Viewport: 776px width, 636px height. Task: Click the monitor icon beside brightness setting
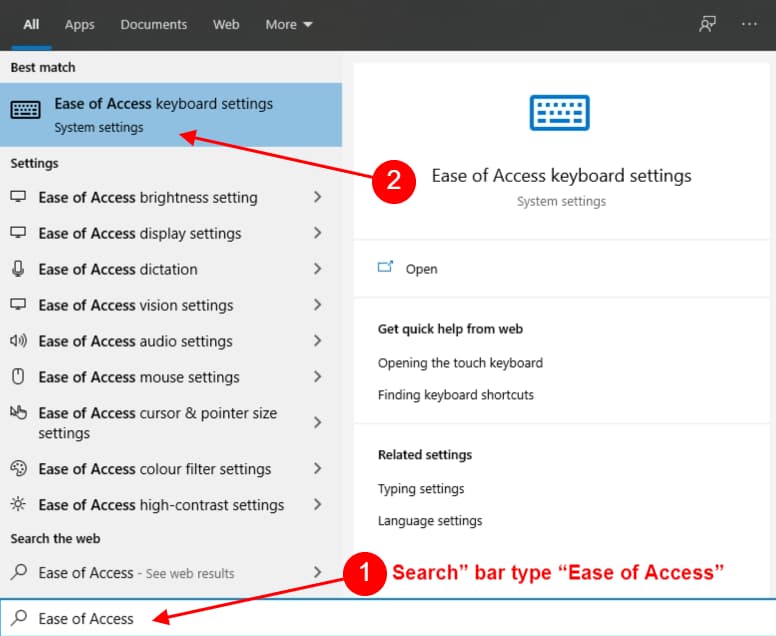(x=18, y=196)
